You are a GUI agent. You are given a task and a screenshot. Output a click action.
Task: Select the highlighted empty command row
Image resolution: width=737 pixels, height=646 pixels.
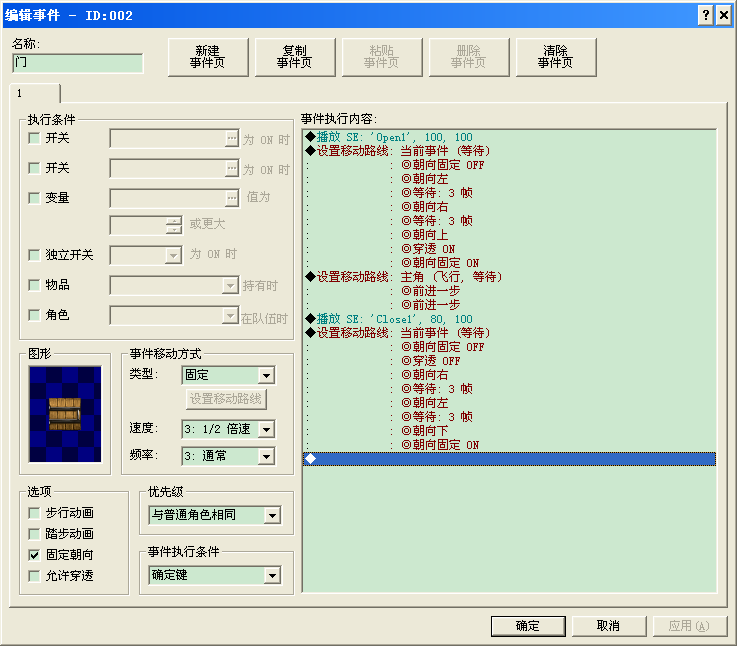[510, 459]
